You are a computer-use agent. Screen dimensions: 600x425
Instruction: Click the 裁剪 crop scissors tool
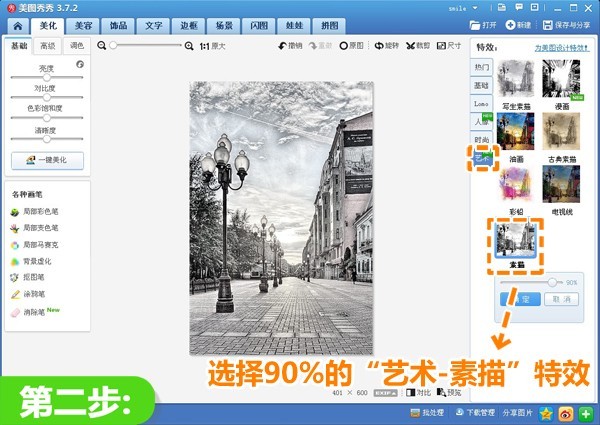click(418, 46)
